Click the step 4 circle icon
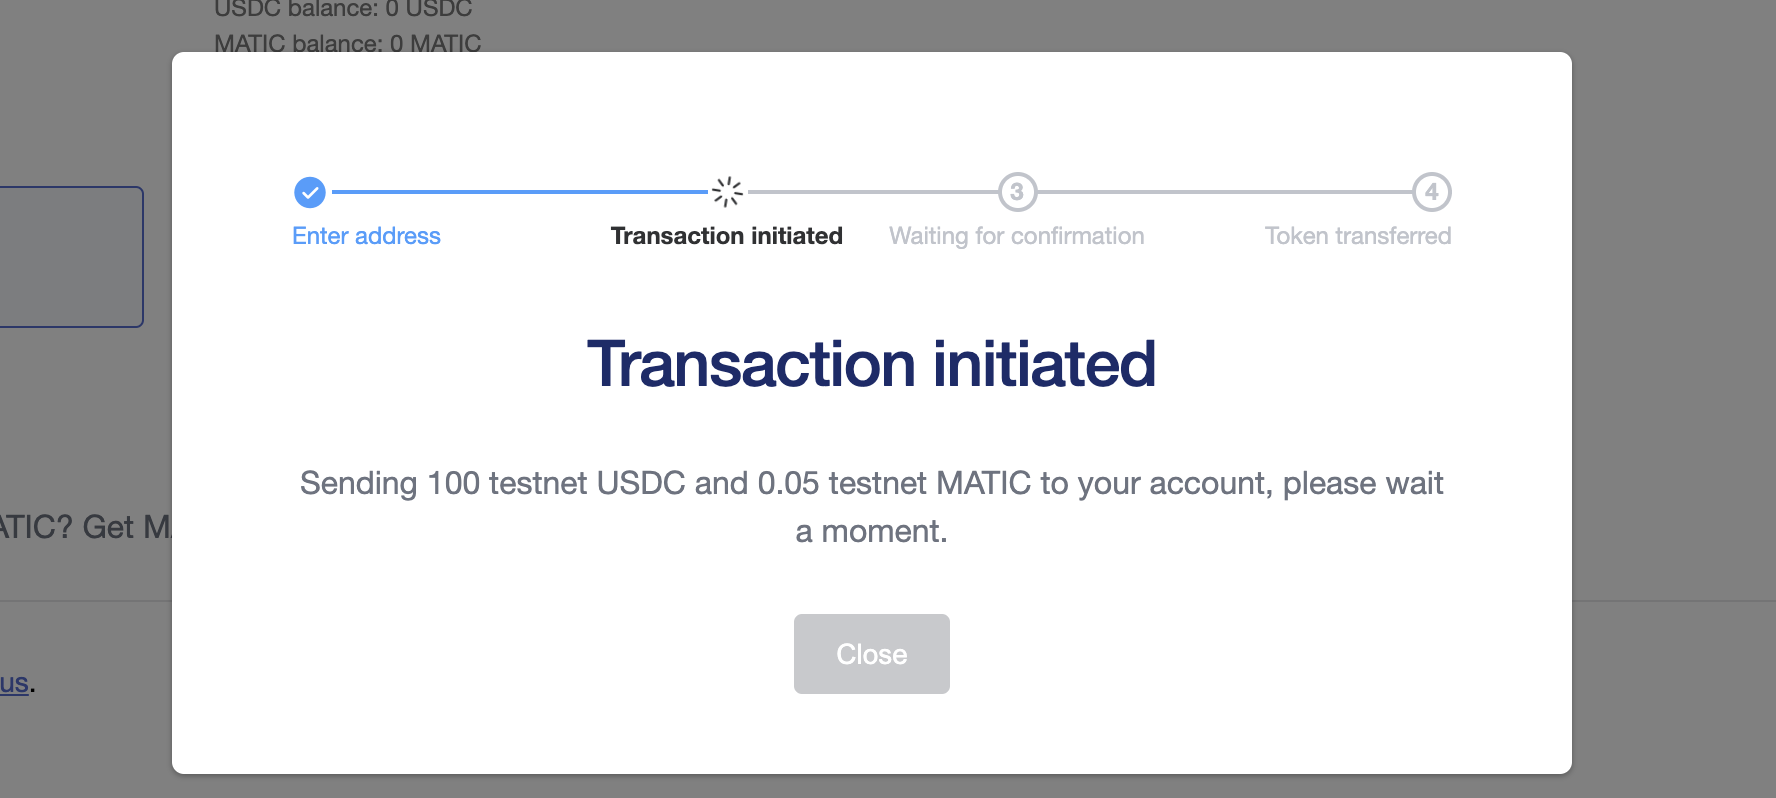The height and width of the screenshot is (798, 1776). [1432, 192]
